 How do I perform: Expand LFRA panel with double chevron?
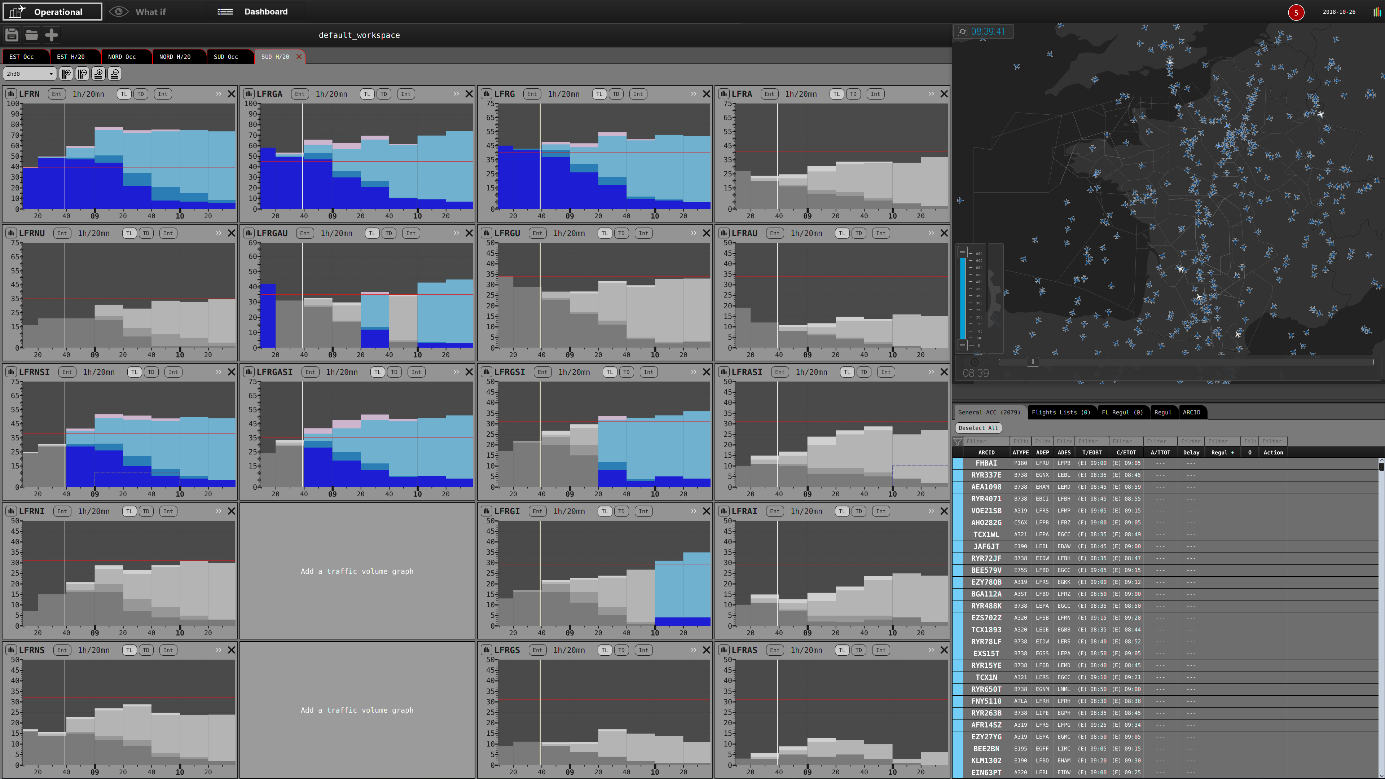[x=930, y=94]
